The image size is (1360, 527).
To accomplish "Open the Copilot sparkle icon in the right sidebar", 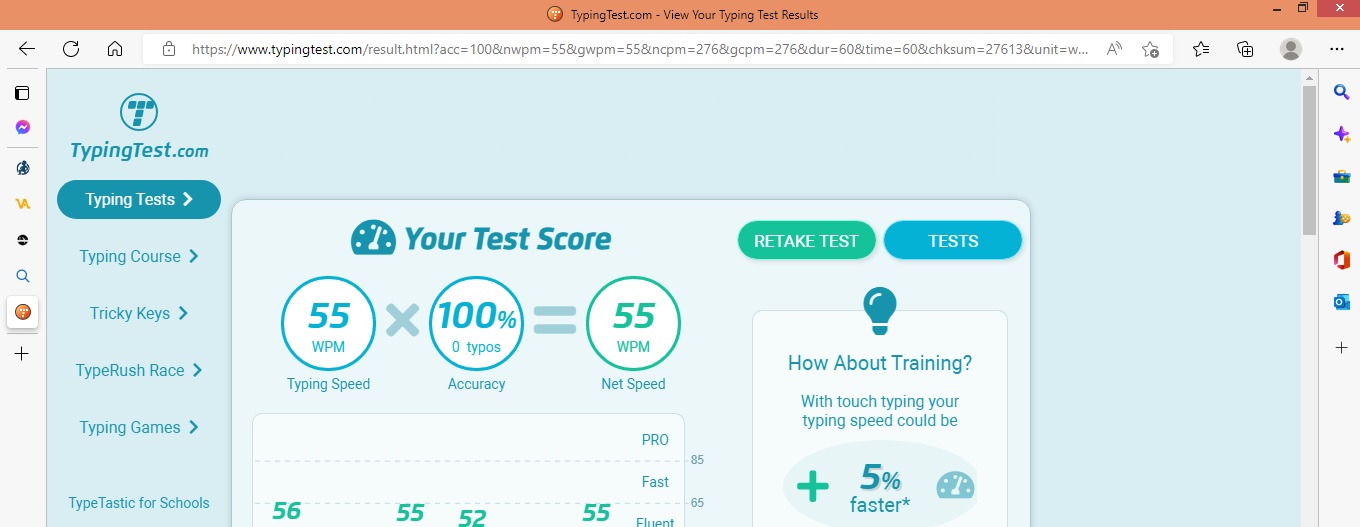I will [1342, 134].
